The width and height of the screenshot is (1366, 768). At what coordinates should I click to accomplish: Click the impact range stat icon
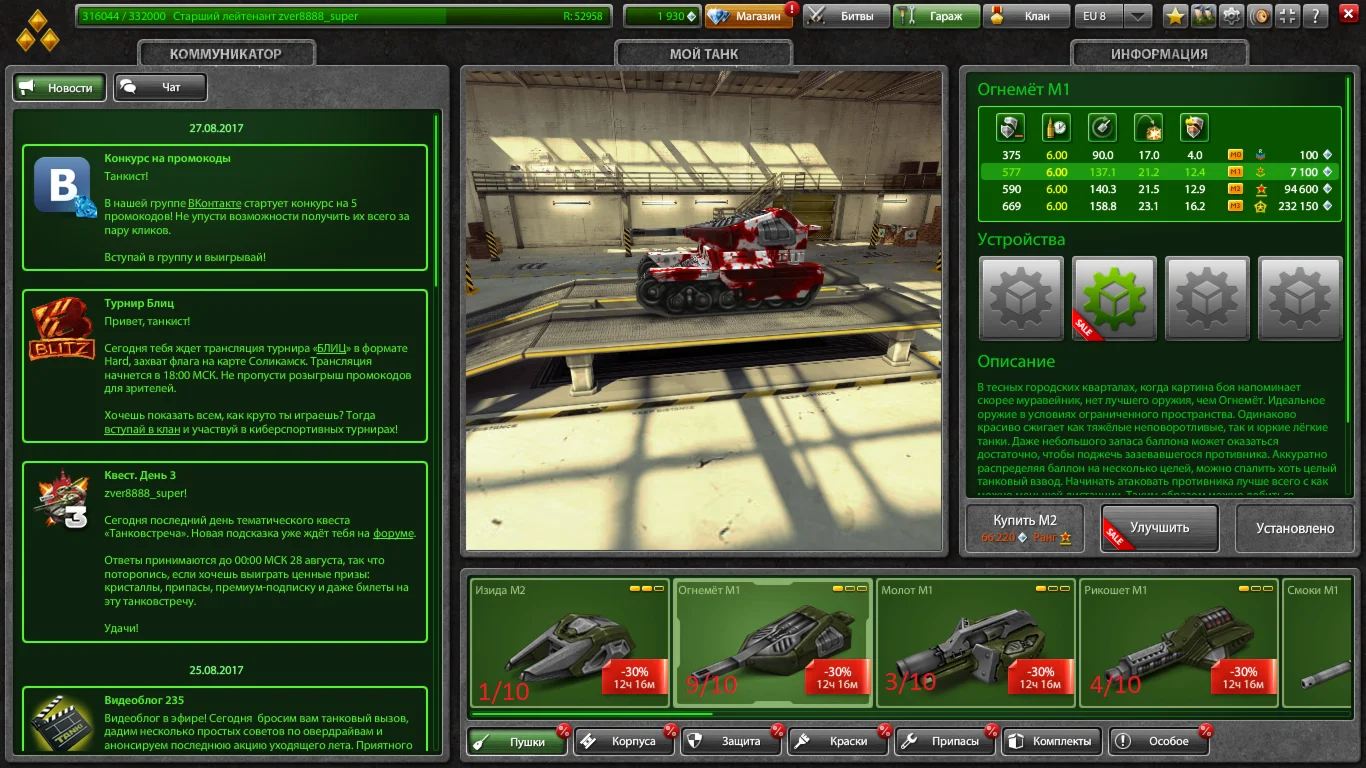(x=1148, y=127)
